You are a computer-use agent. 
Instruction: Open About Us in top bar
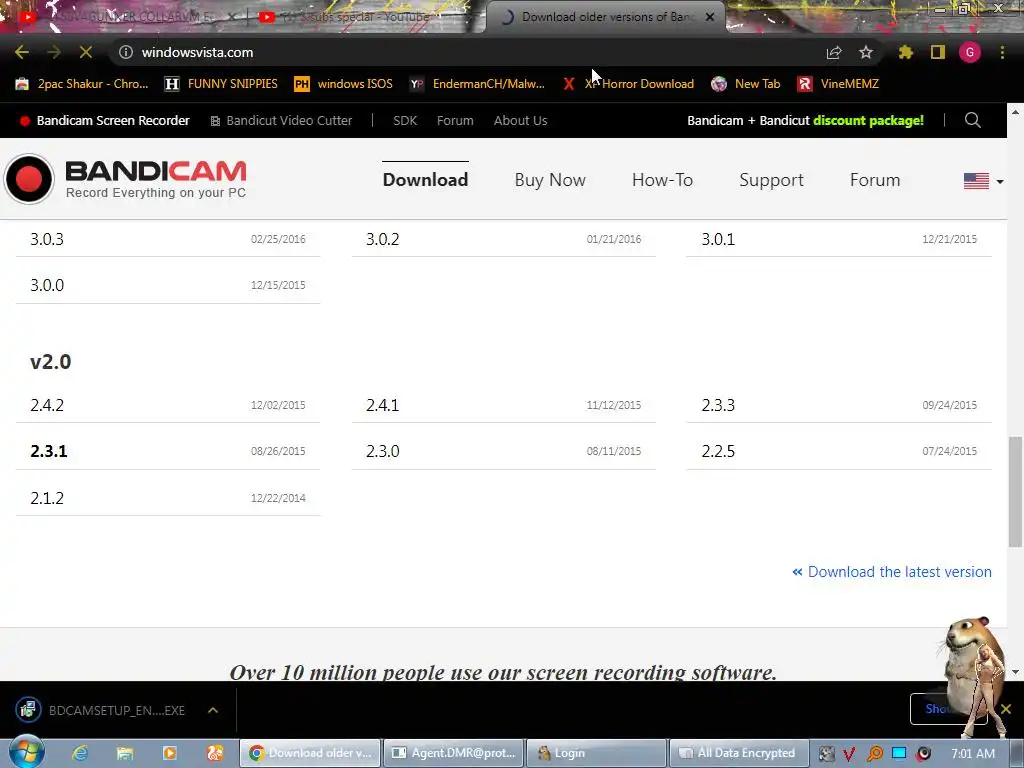520,120
